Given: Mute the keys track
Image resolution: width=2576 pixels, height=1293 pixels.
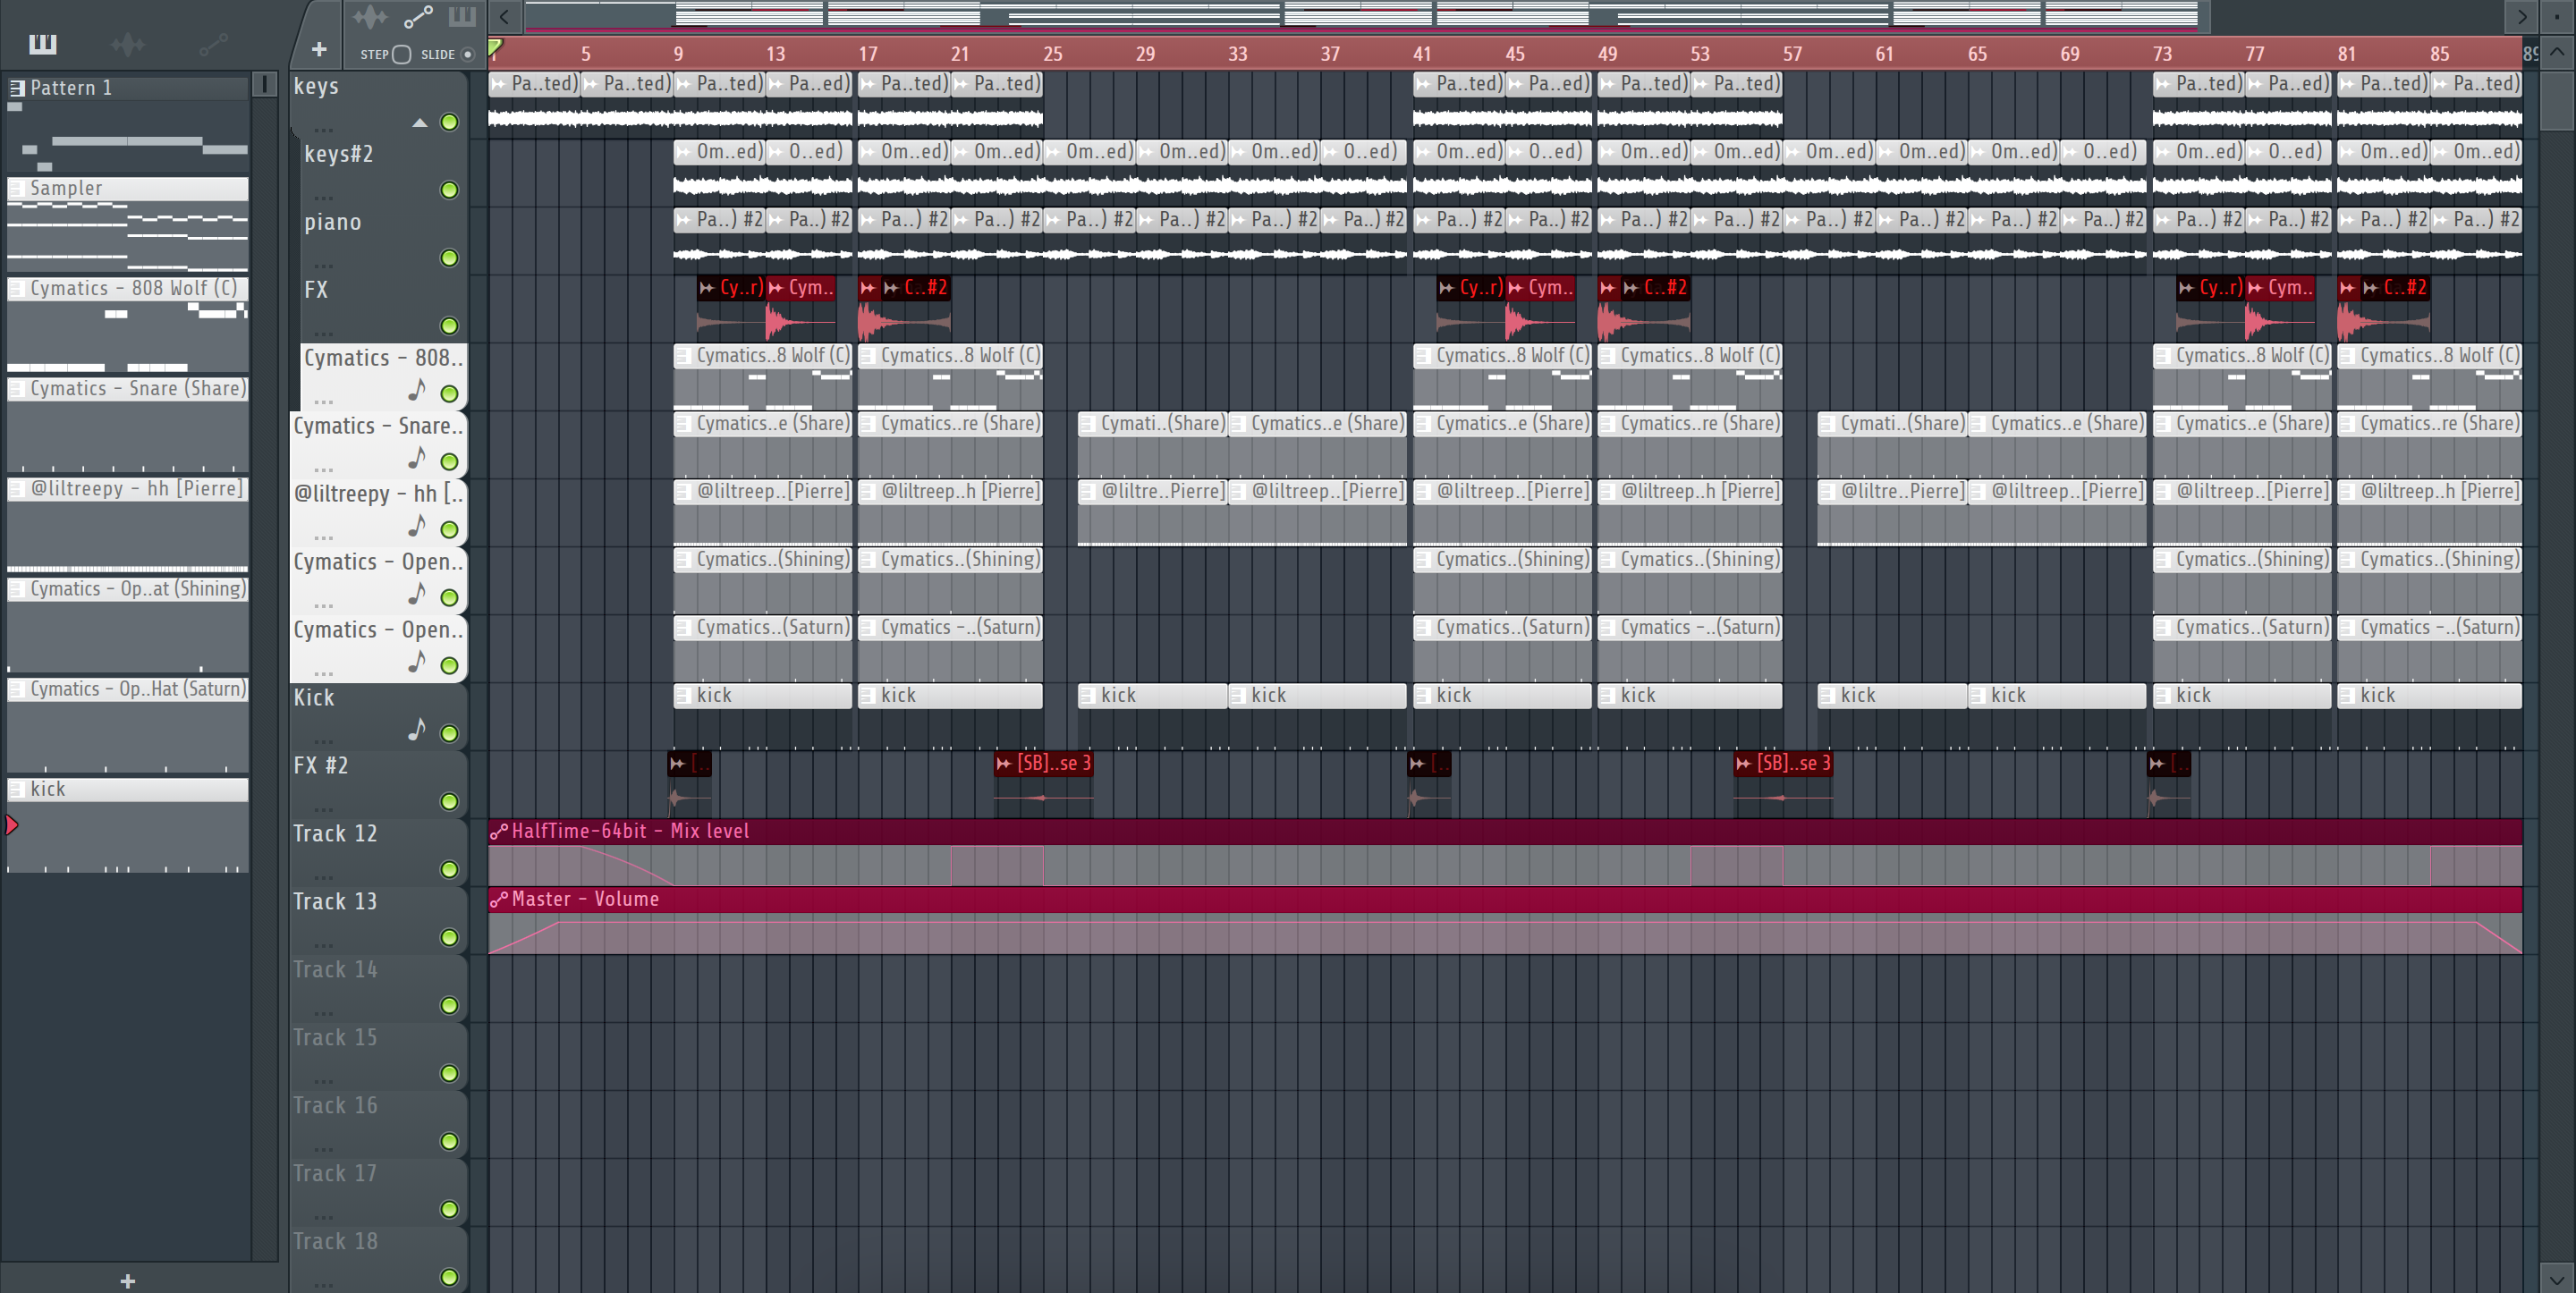Looking at the screenshot, I should pyautogui.click(x=450, y=122).
